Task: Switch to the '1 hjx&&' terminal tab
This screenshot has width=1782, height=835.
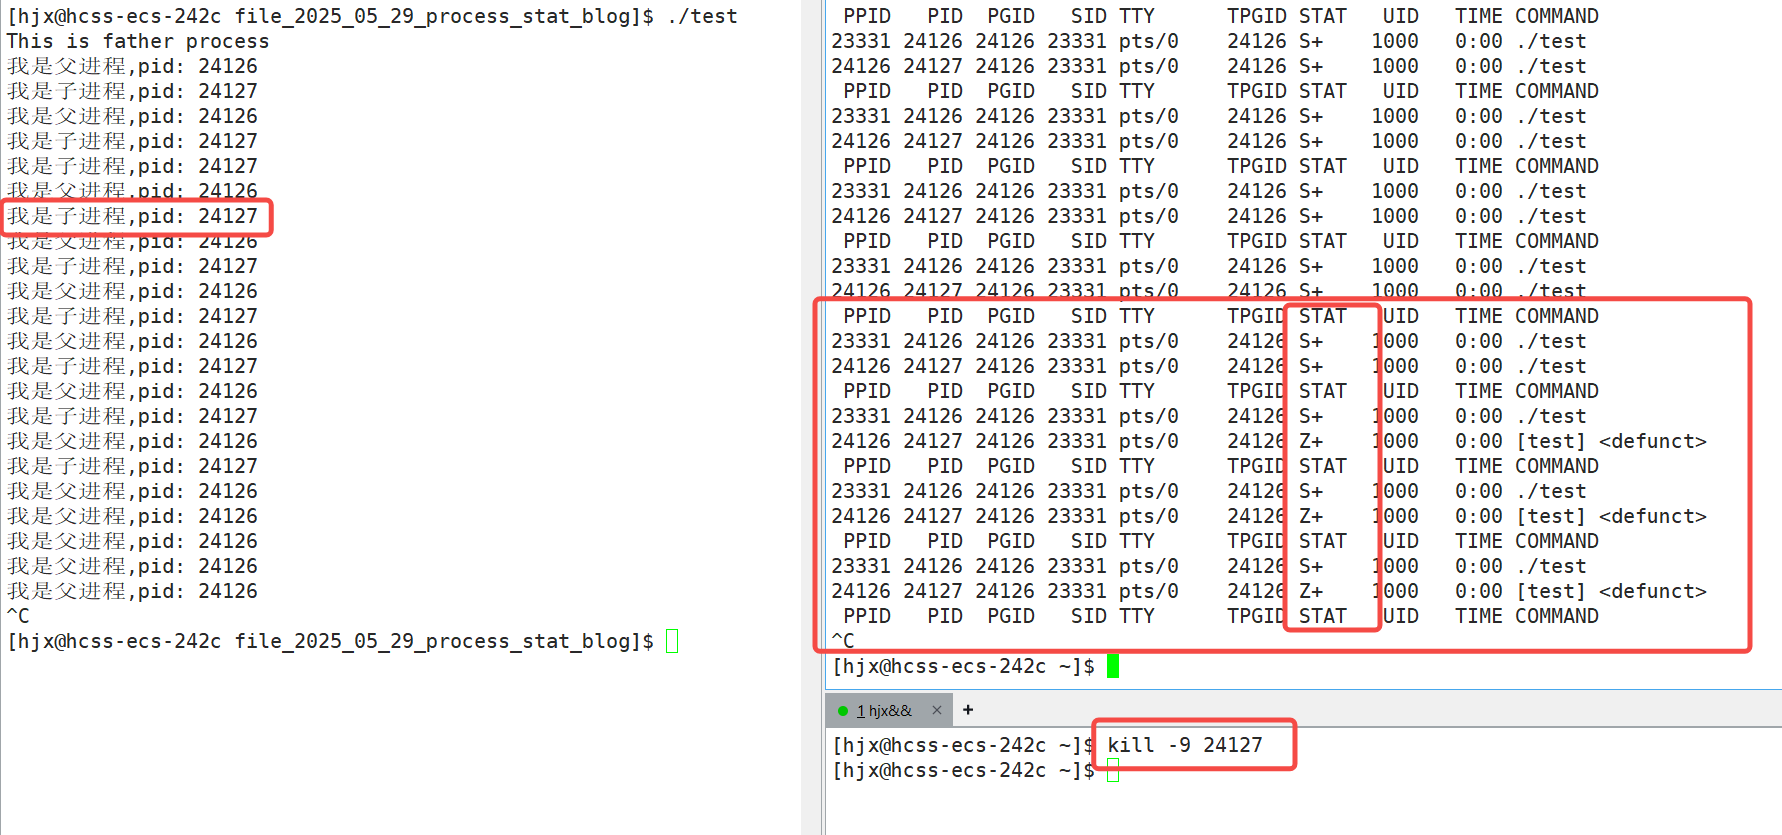Action: (x=884, y=710)
